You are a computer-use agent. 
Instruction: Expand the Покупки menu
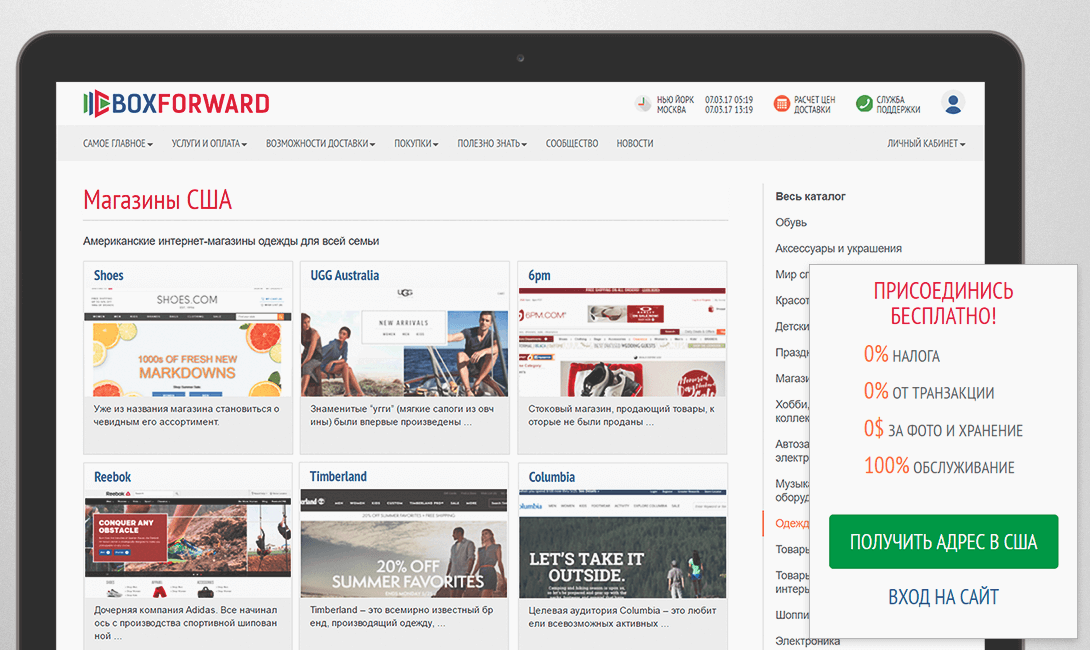[416, 143]
